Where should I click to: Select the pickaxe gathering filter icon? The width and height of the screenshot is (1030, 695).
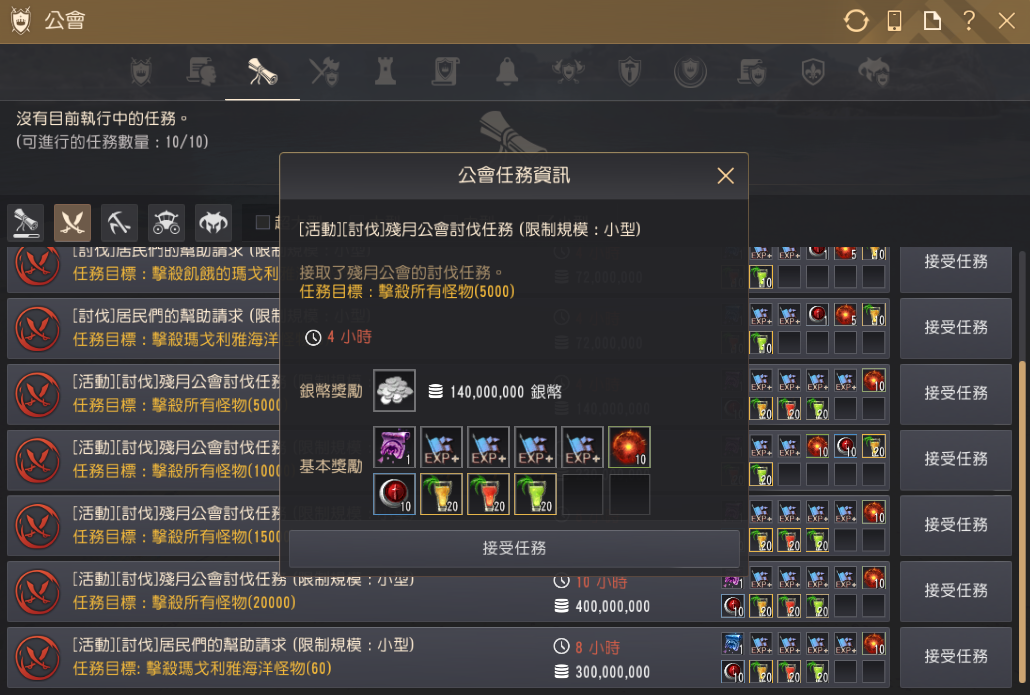[x=119, y=223]
